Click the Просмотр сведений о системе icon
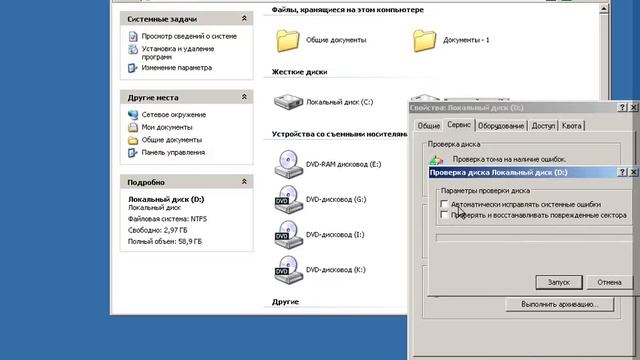The height and width of the screenshot is (360, 640). click(x=133, y=36)
